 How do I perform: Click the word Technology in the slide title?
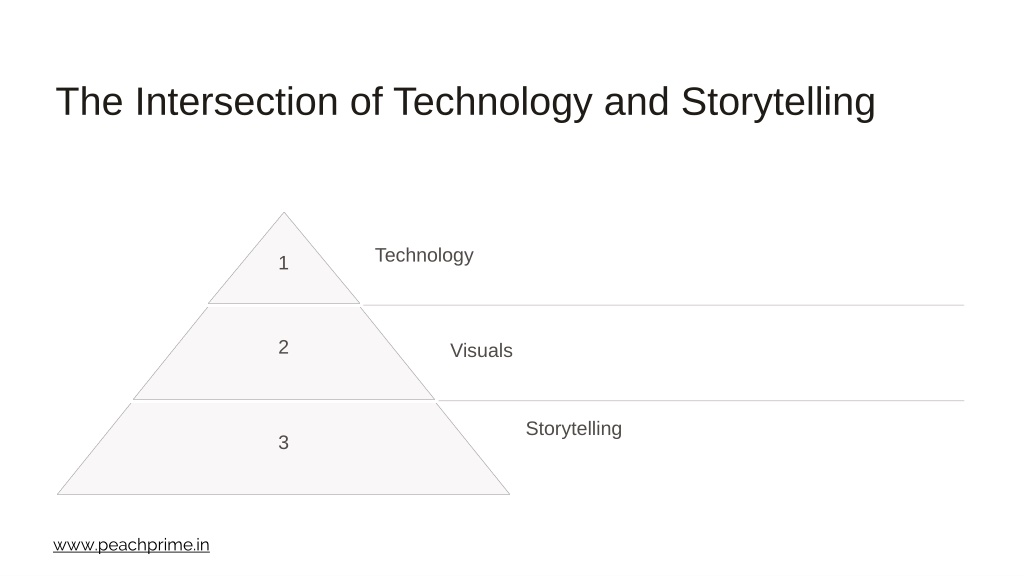click(x=493, y=103)
